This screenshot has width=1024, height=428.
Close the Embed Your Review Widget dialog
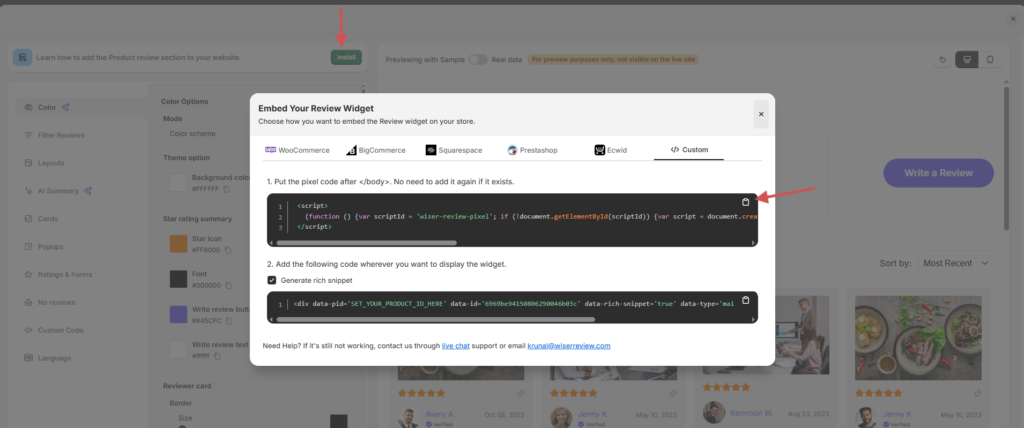coord(760,114)
